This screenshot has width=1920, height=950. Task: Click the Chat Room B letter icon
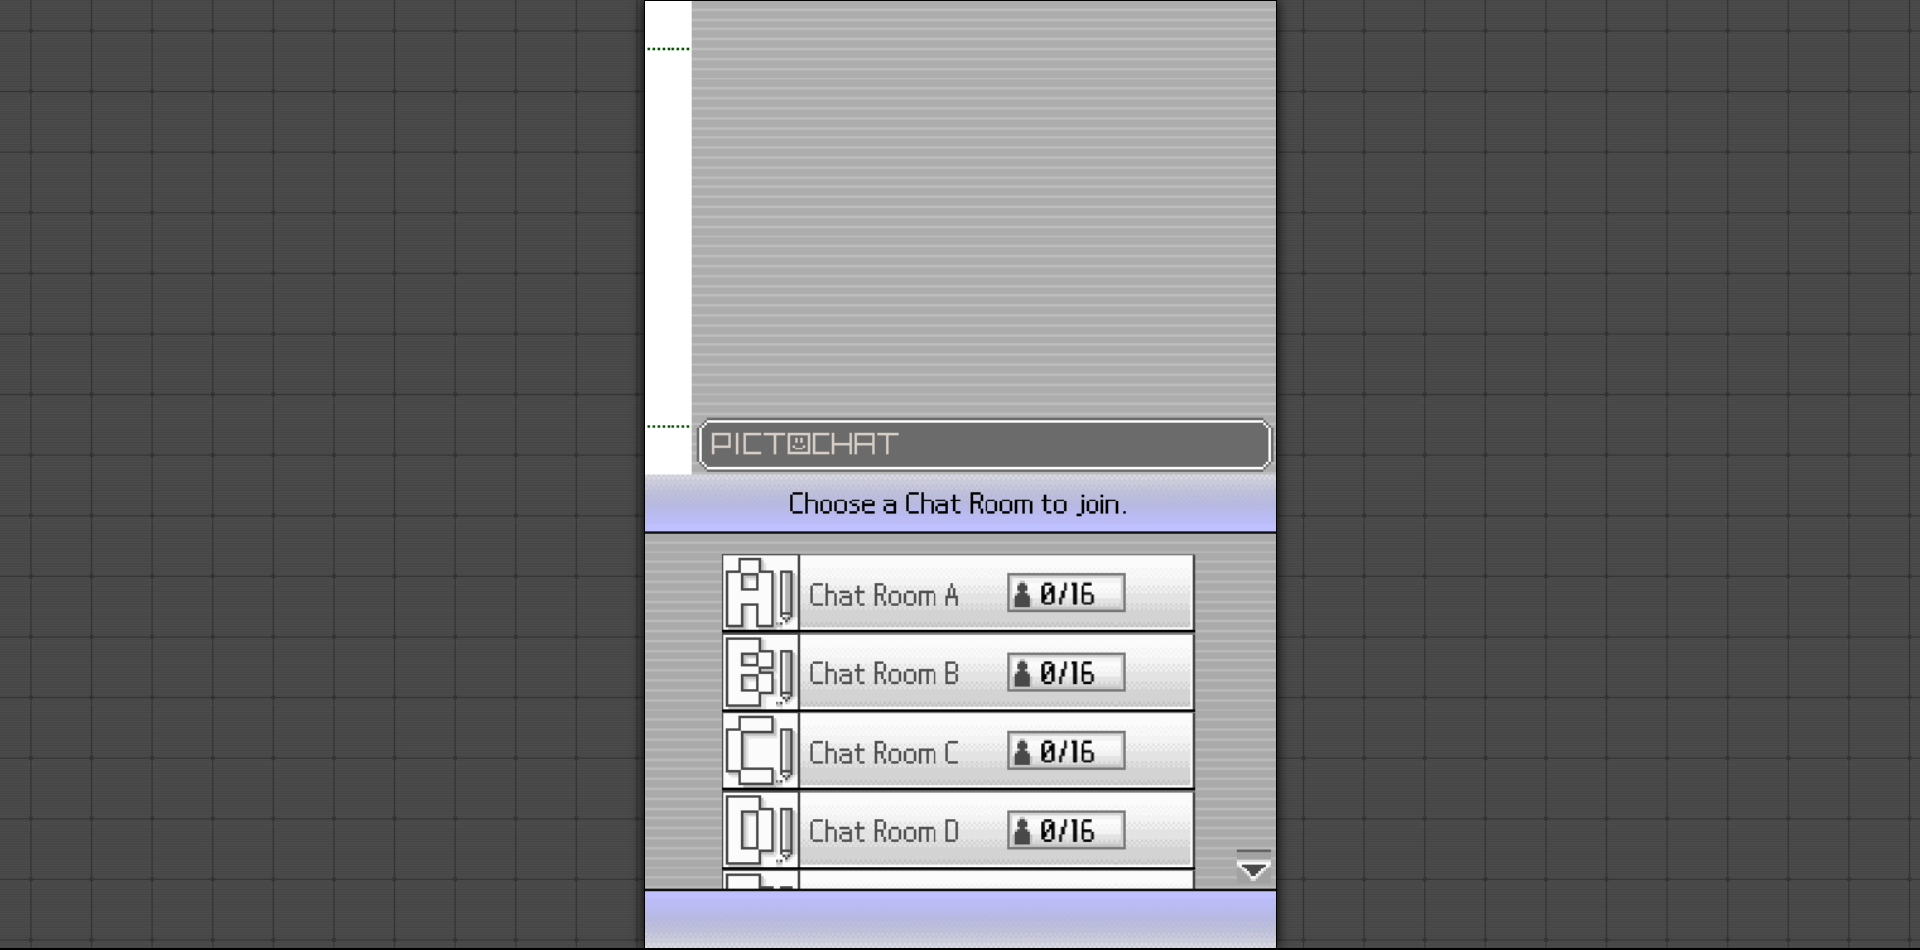click(760, 672)
